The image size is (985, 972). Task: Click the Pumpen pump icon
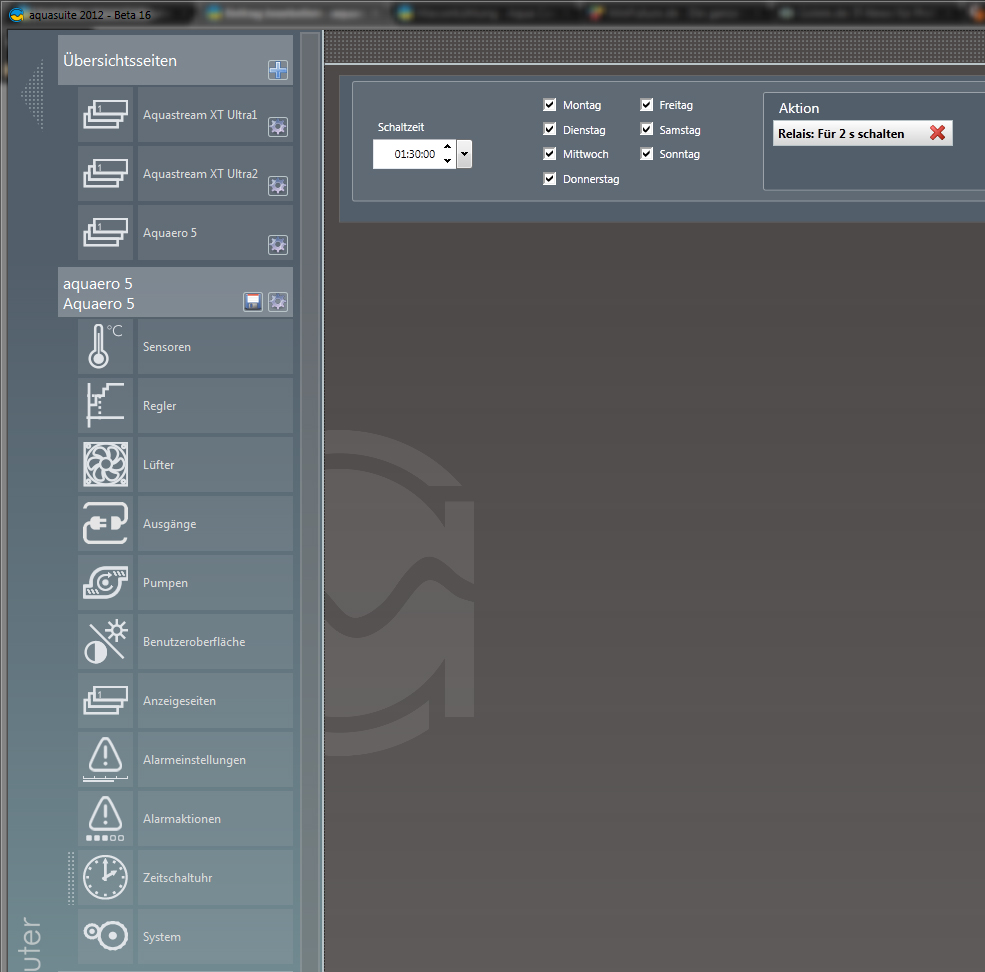106,582
